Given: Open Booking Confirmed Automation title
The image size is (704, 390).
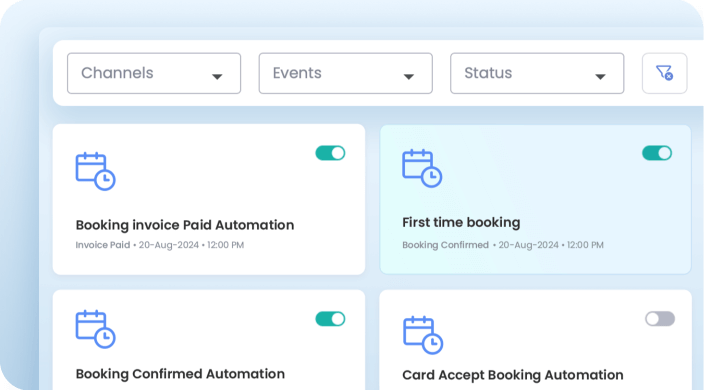Looking at the screenshot, I should pyautogui.click(x=180, y=374).
